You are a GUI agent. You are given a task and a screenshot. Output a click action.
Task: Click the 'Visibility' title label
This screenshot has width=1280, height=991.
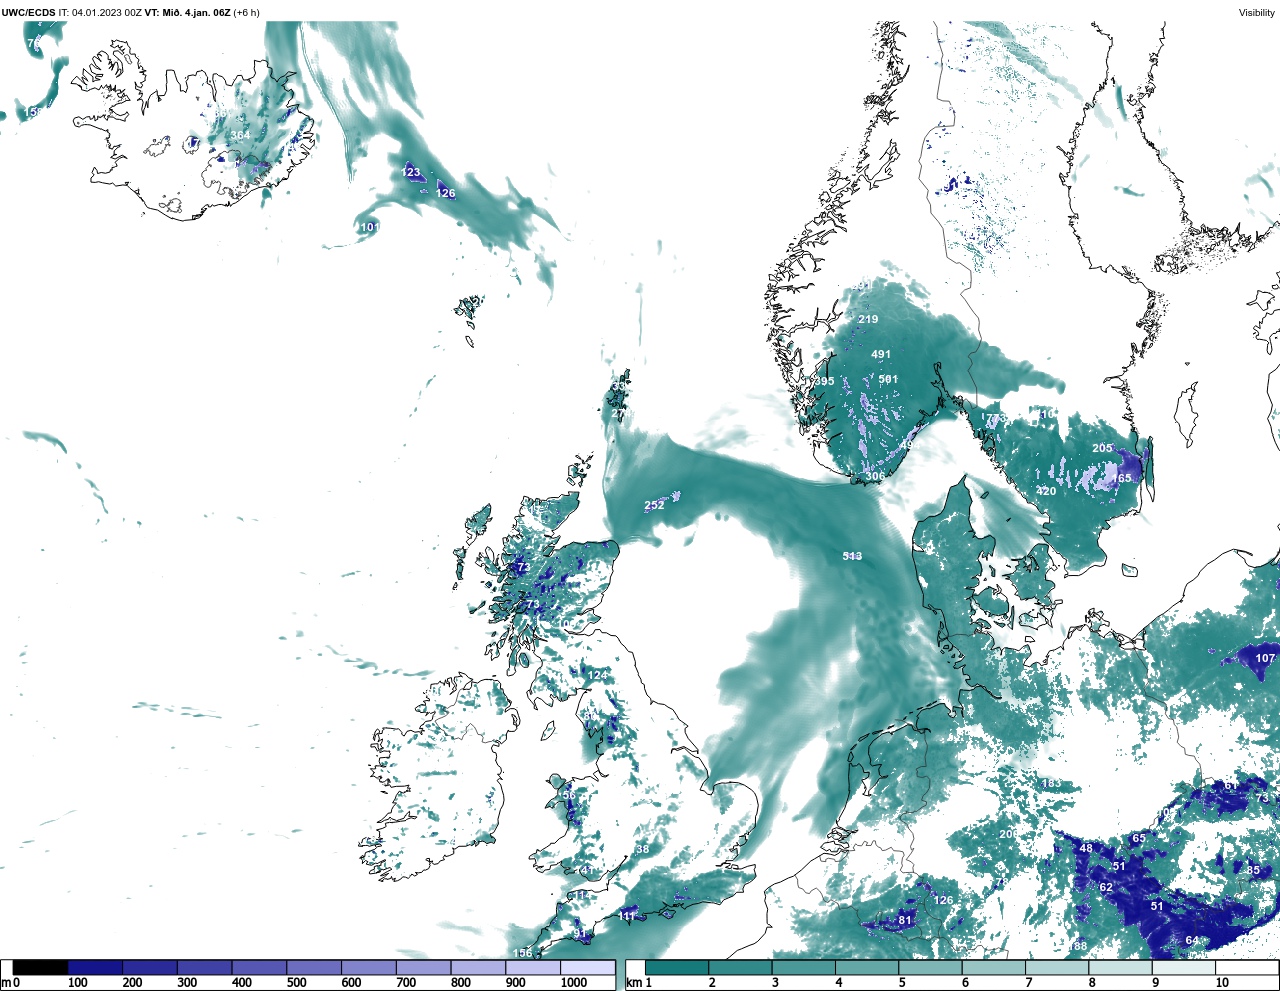point(1257,12)
